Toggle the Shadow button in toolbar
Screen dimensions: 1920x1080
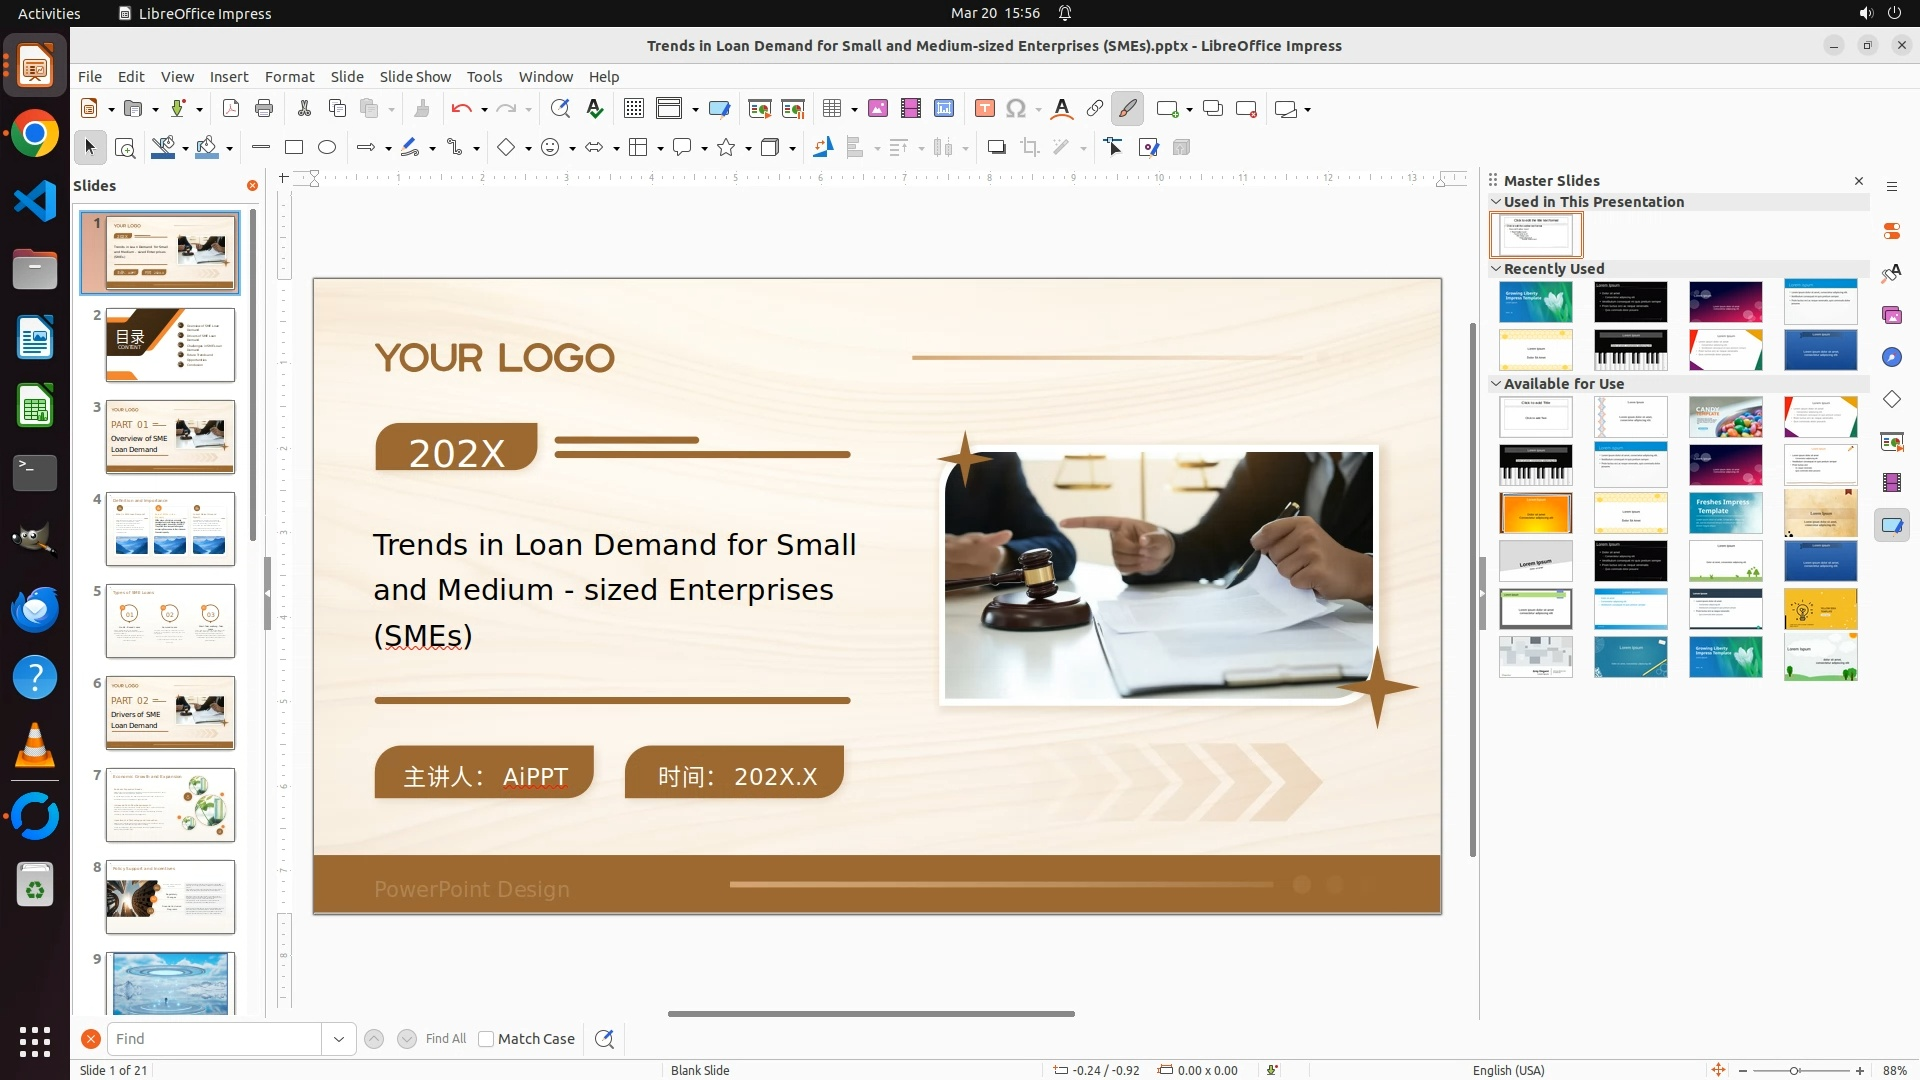(x=996, y=148)
